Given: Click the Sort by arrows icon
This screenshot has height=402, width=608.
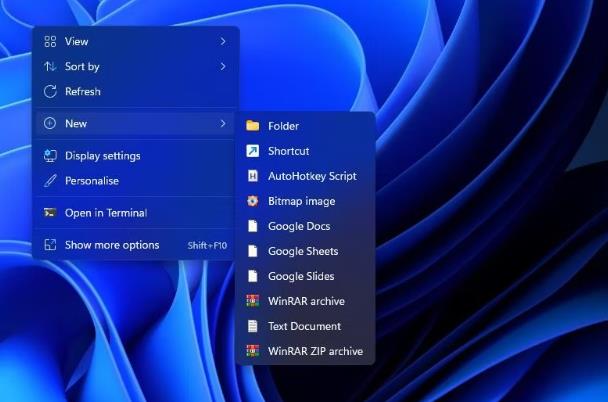Looking at the screenshot, I should coord(50,67).
